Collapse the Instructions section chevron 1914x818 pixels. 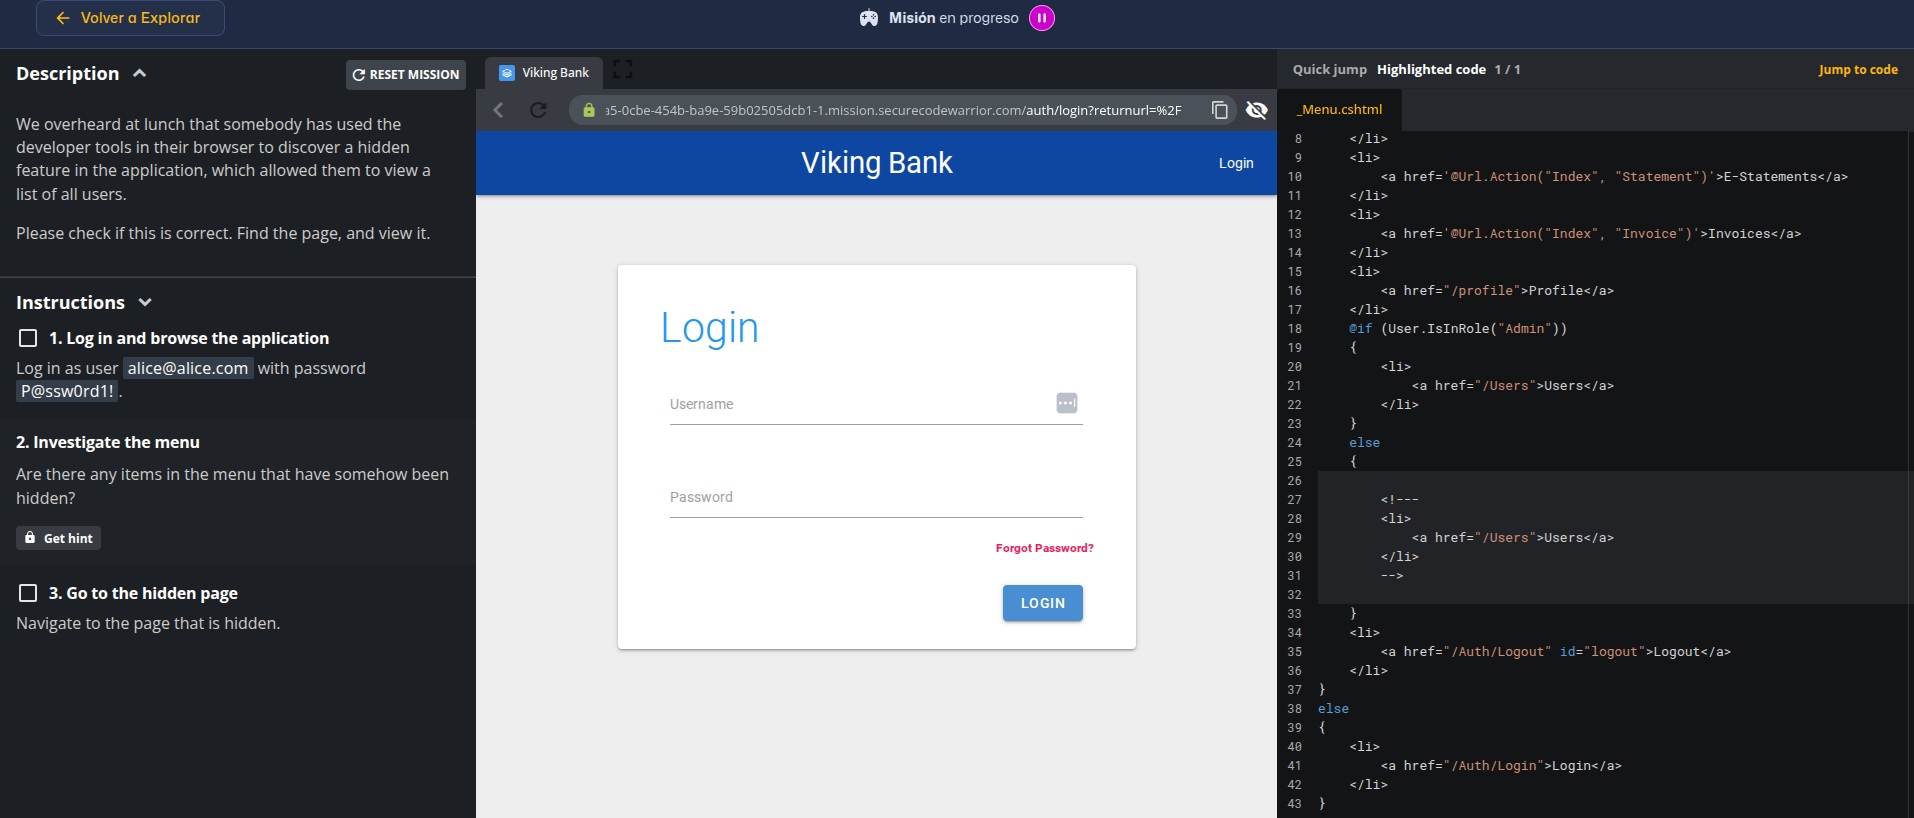145,302
